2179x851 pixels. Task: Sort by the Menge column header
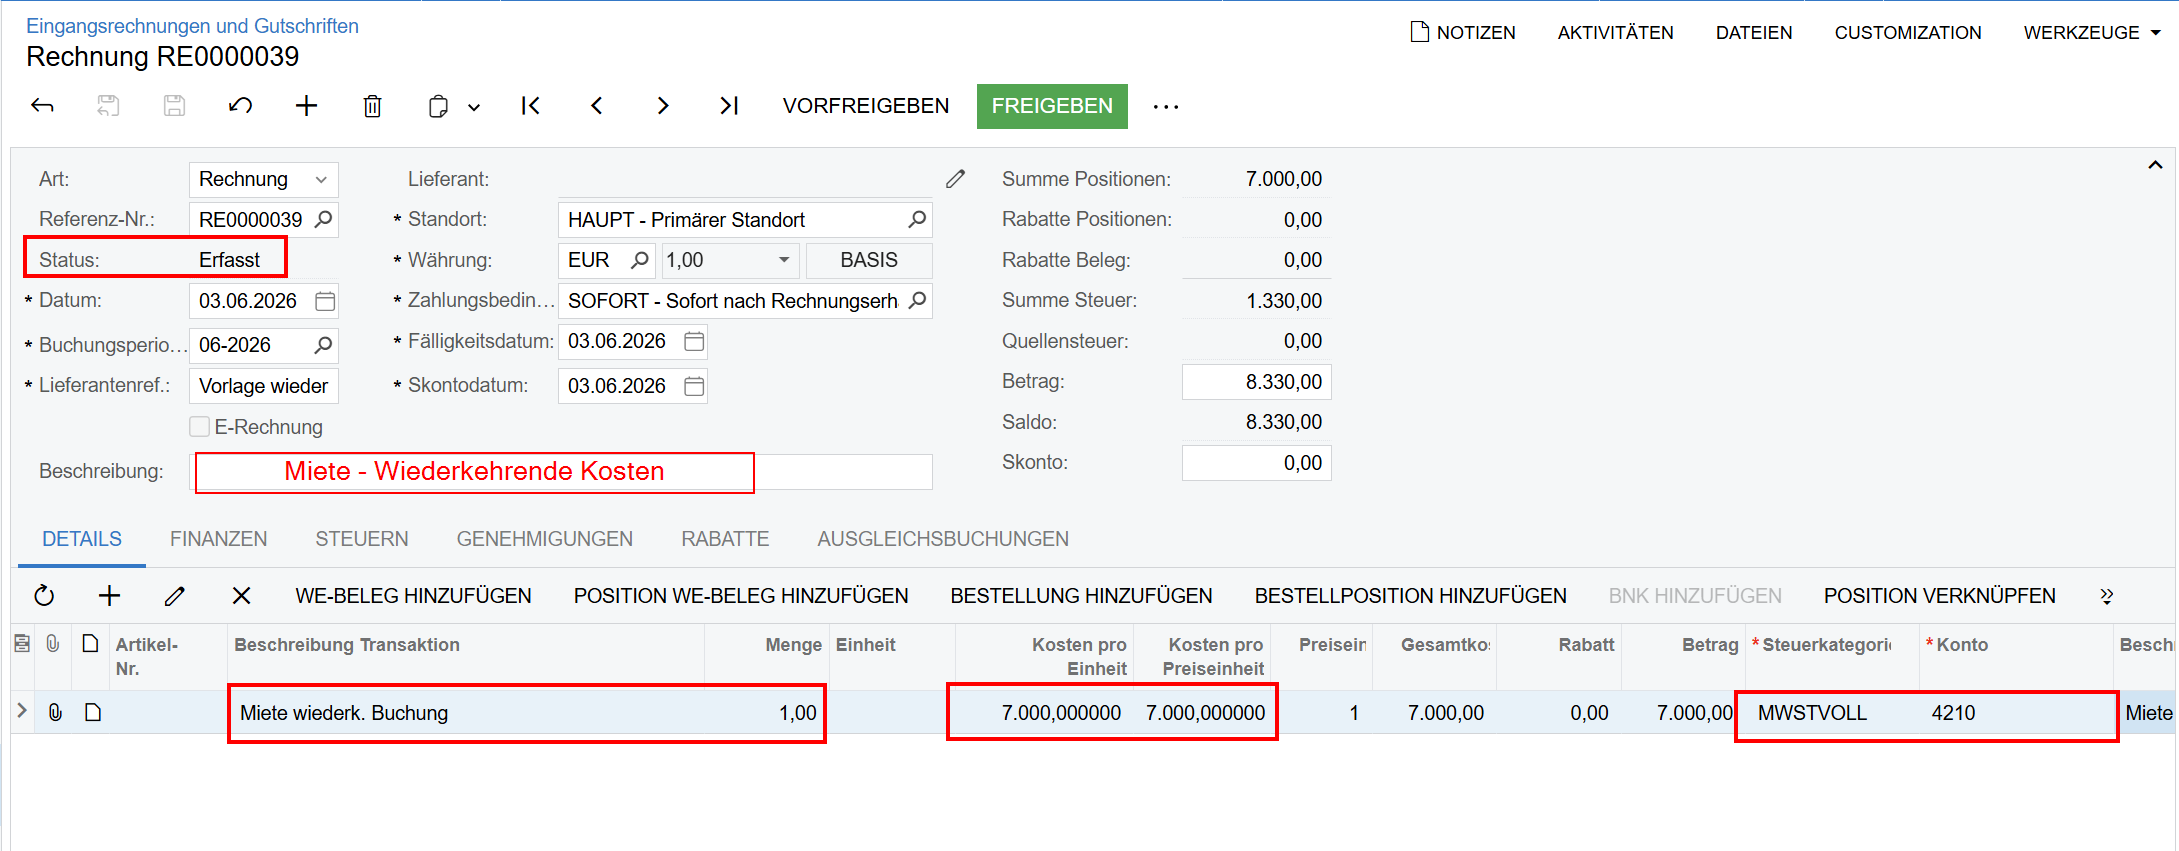(794, 645)
